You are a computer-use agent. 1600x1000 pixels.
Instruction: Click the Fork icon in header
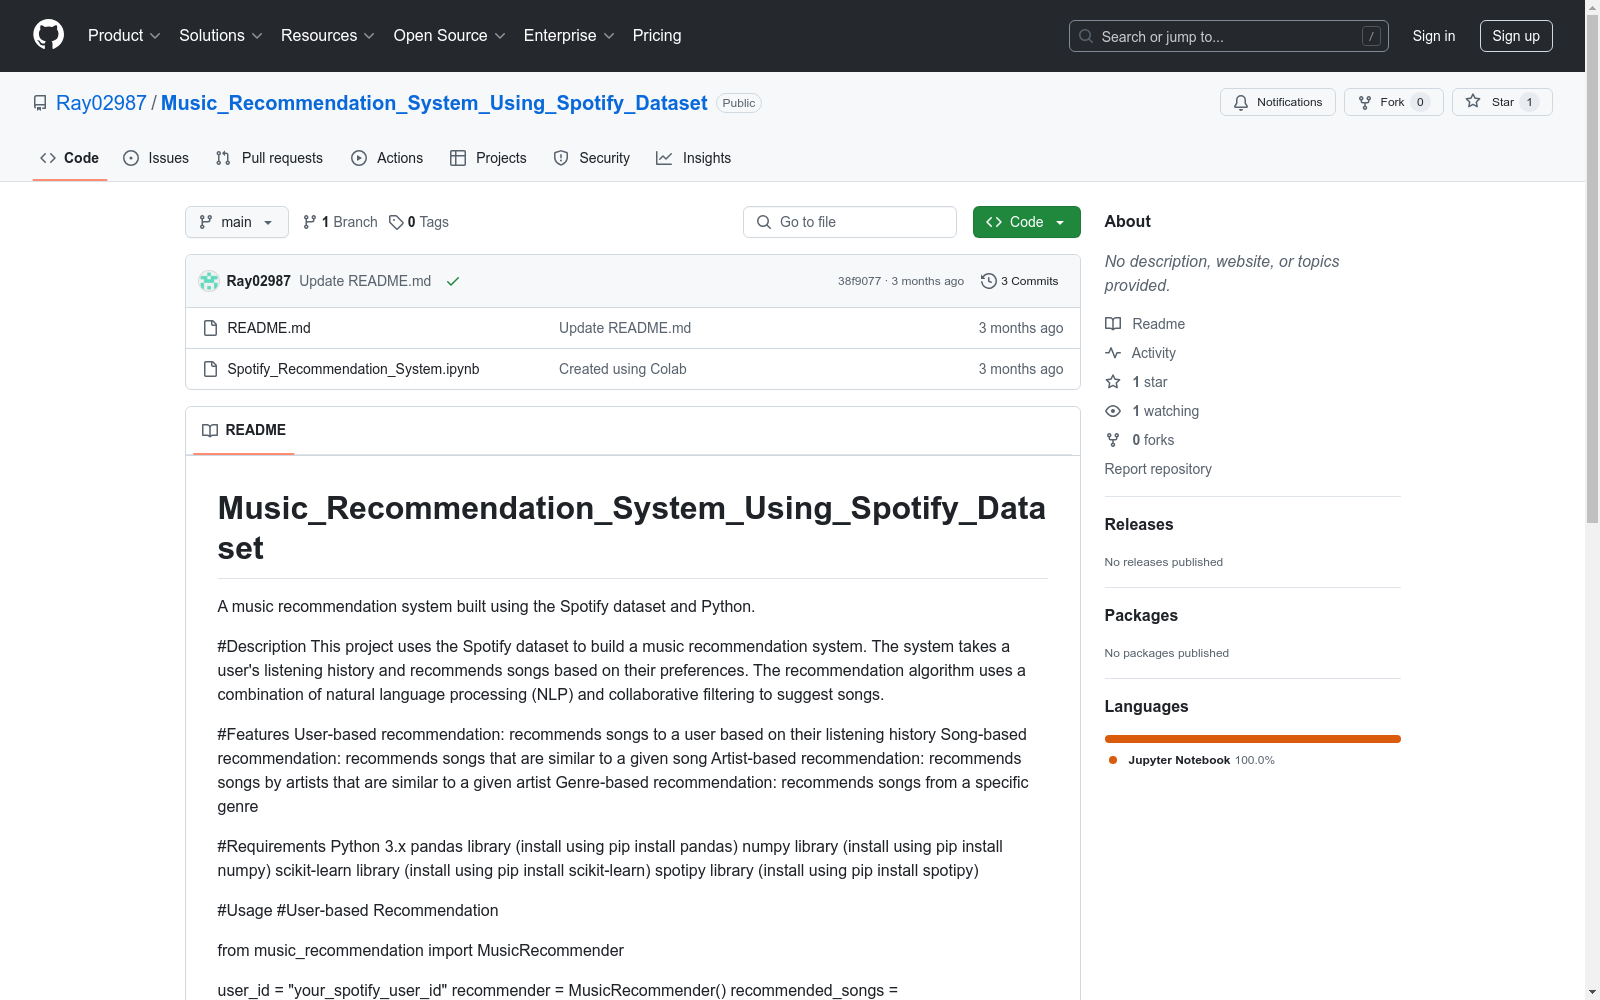point(1365,102)
